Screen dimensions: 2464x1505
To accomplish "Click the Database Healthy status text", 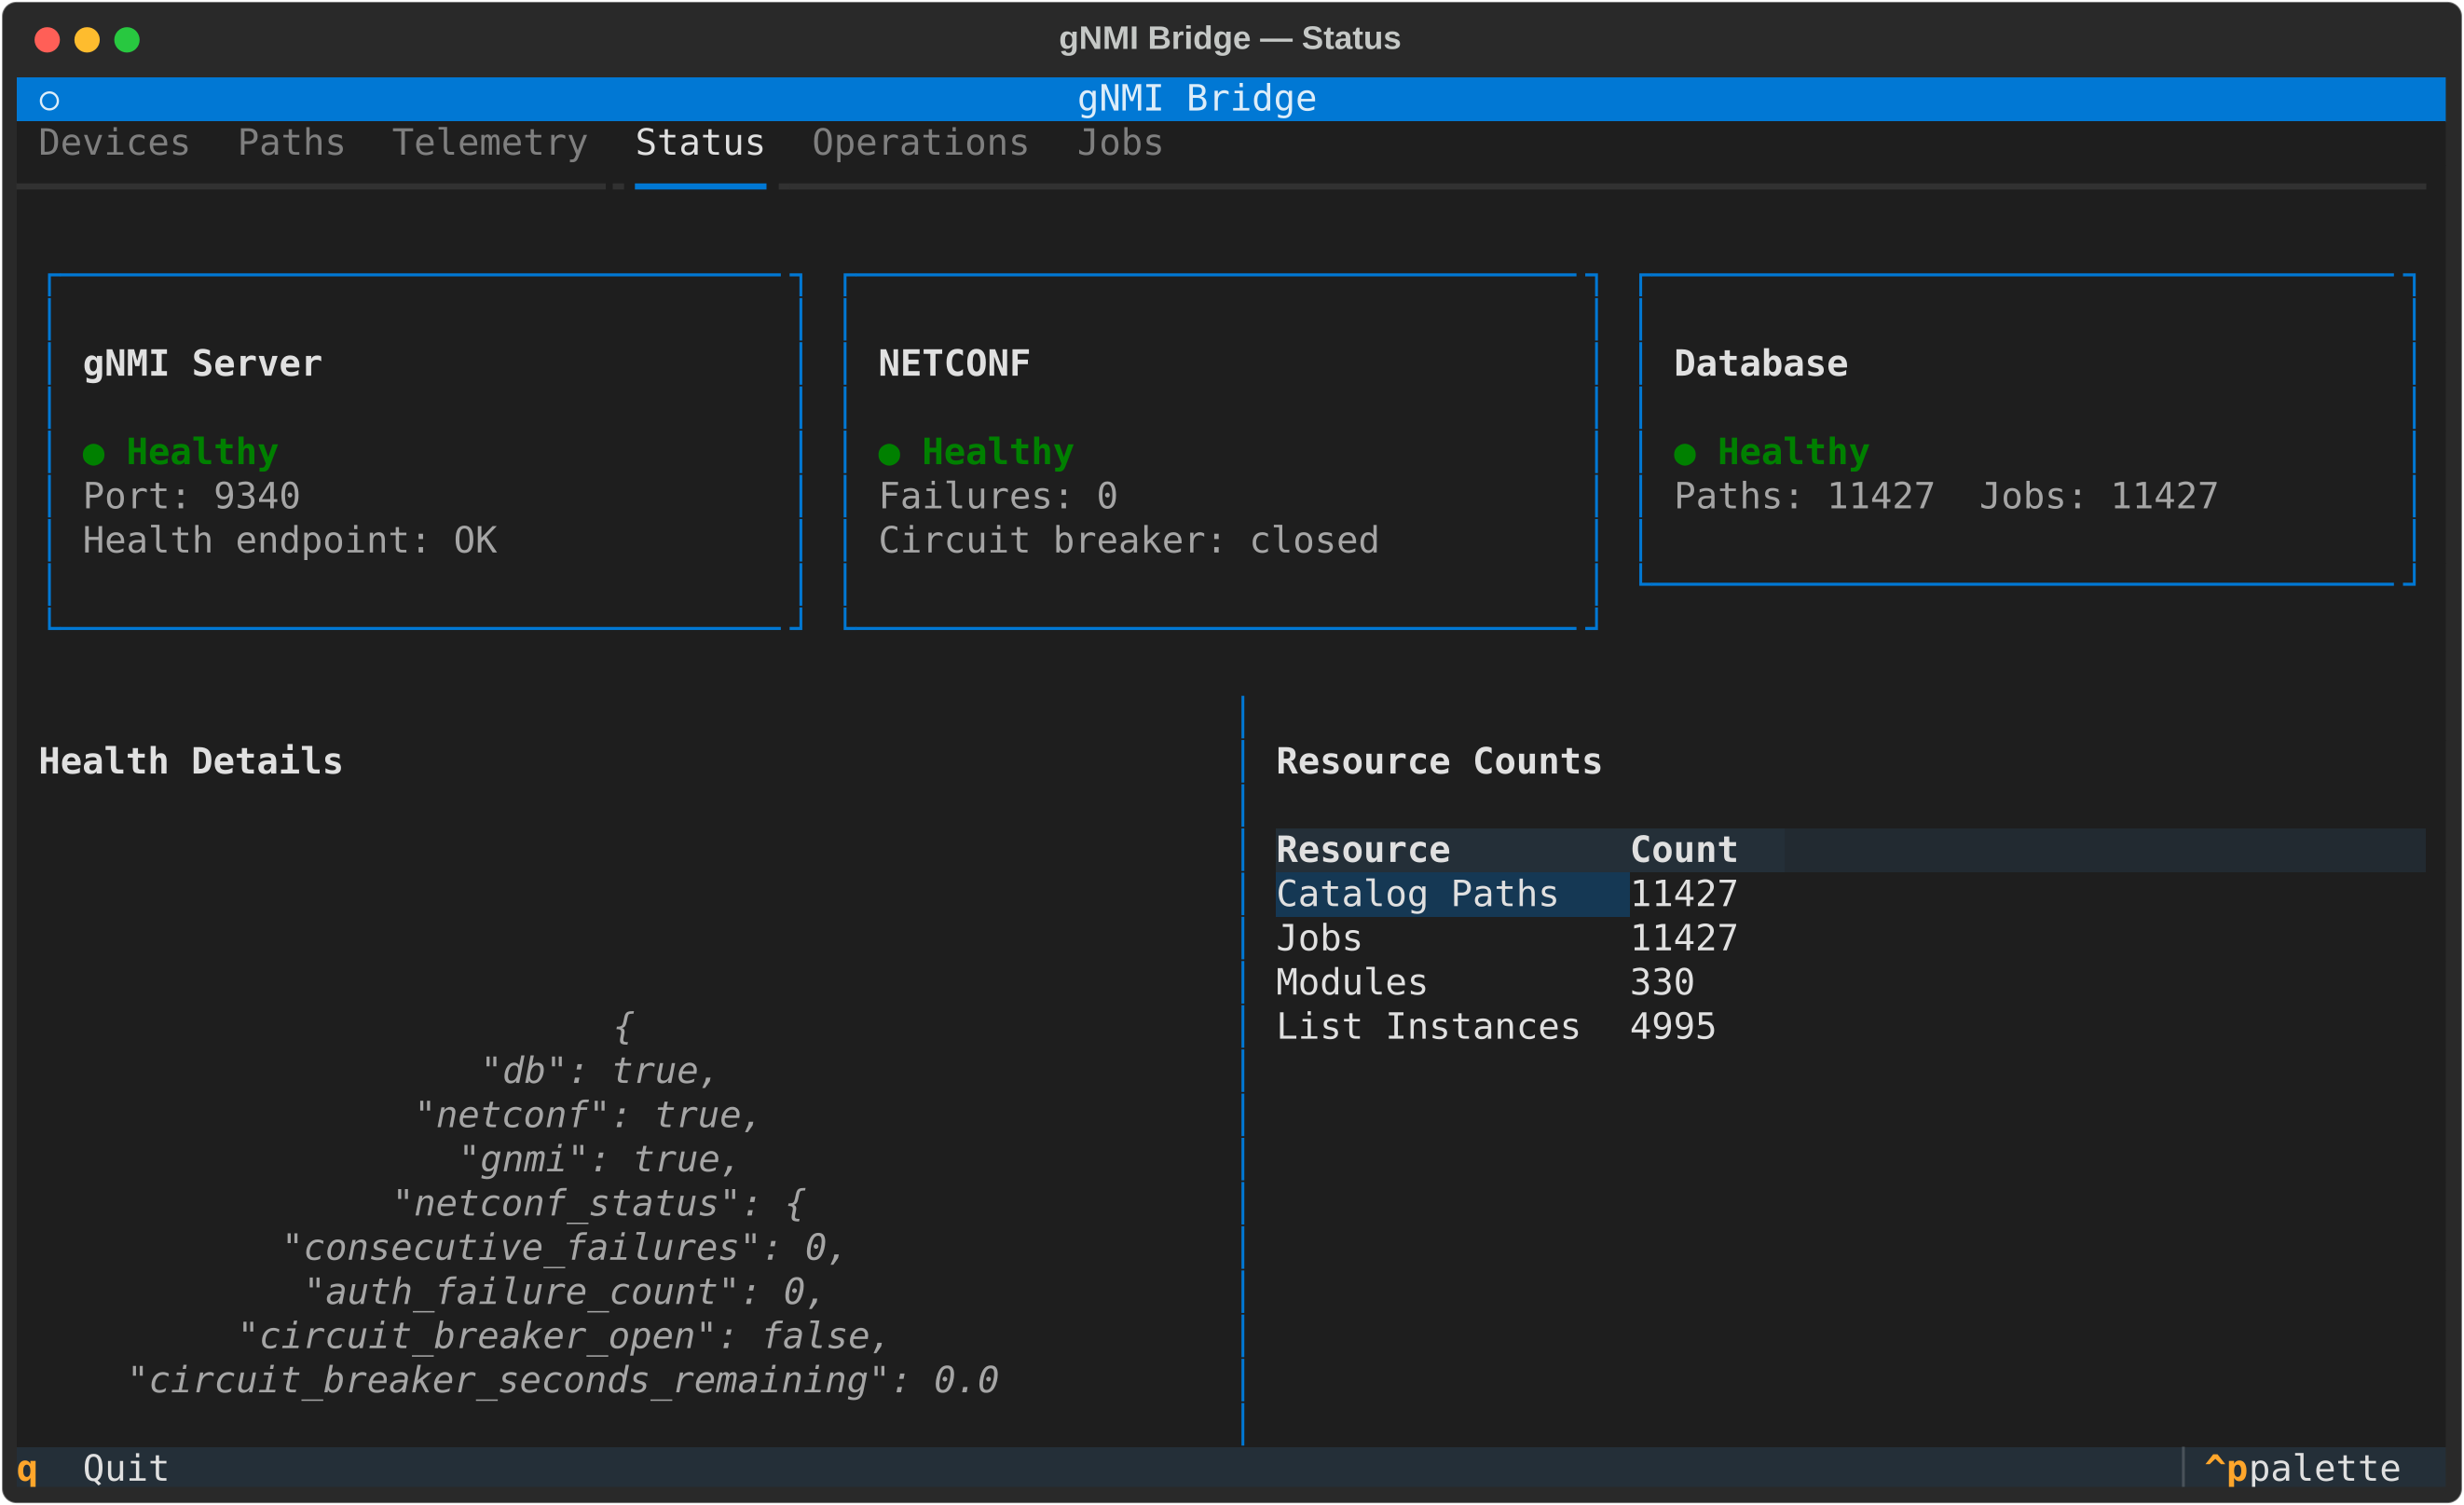I will pos(1793,452).
